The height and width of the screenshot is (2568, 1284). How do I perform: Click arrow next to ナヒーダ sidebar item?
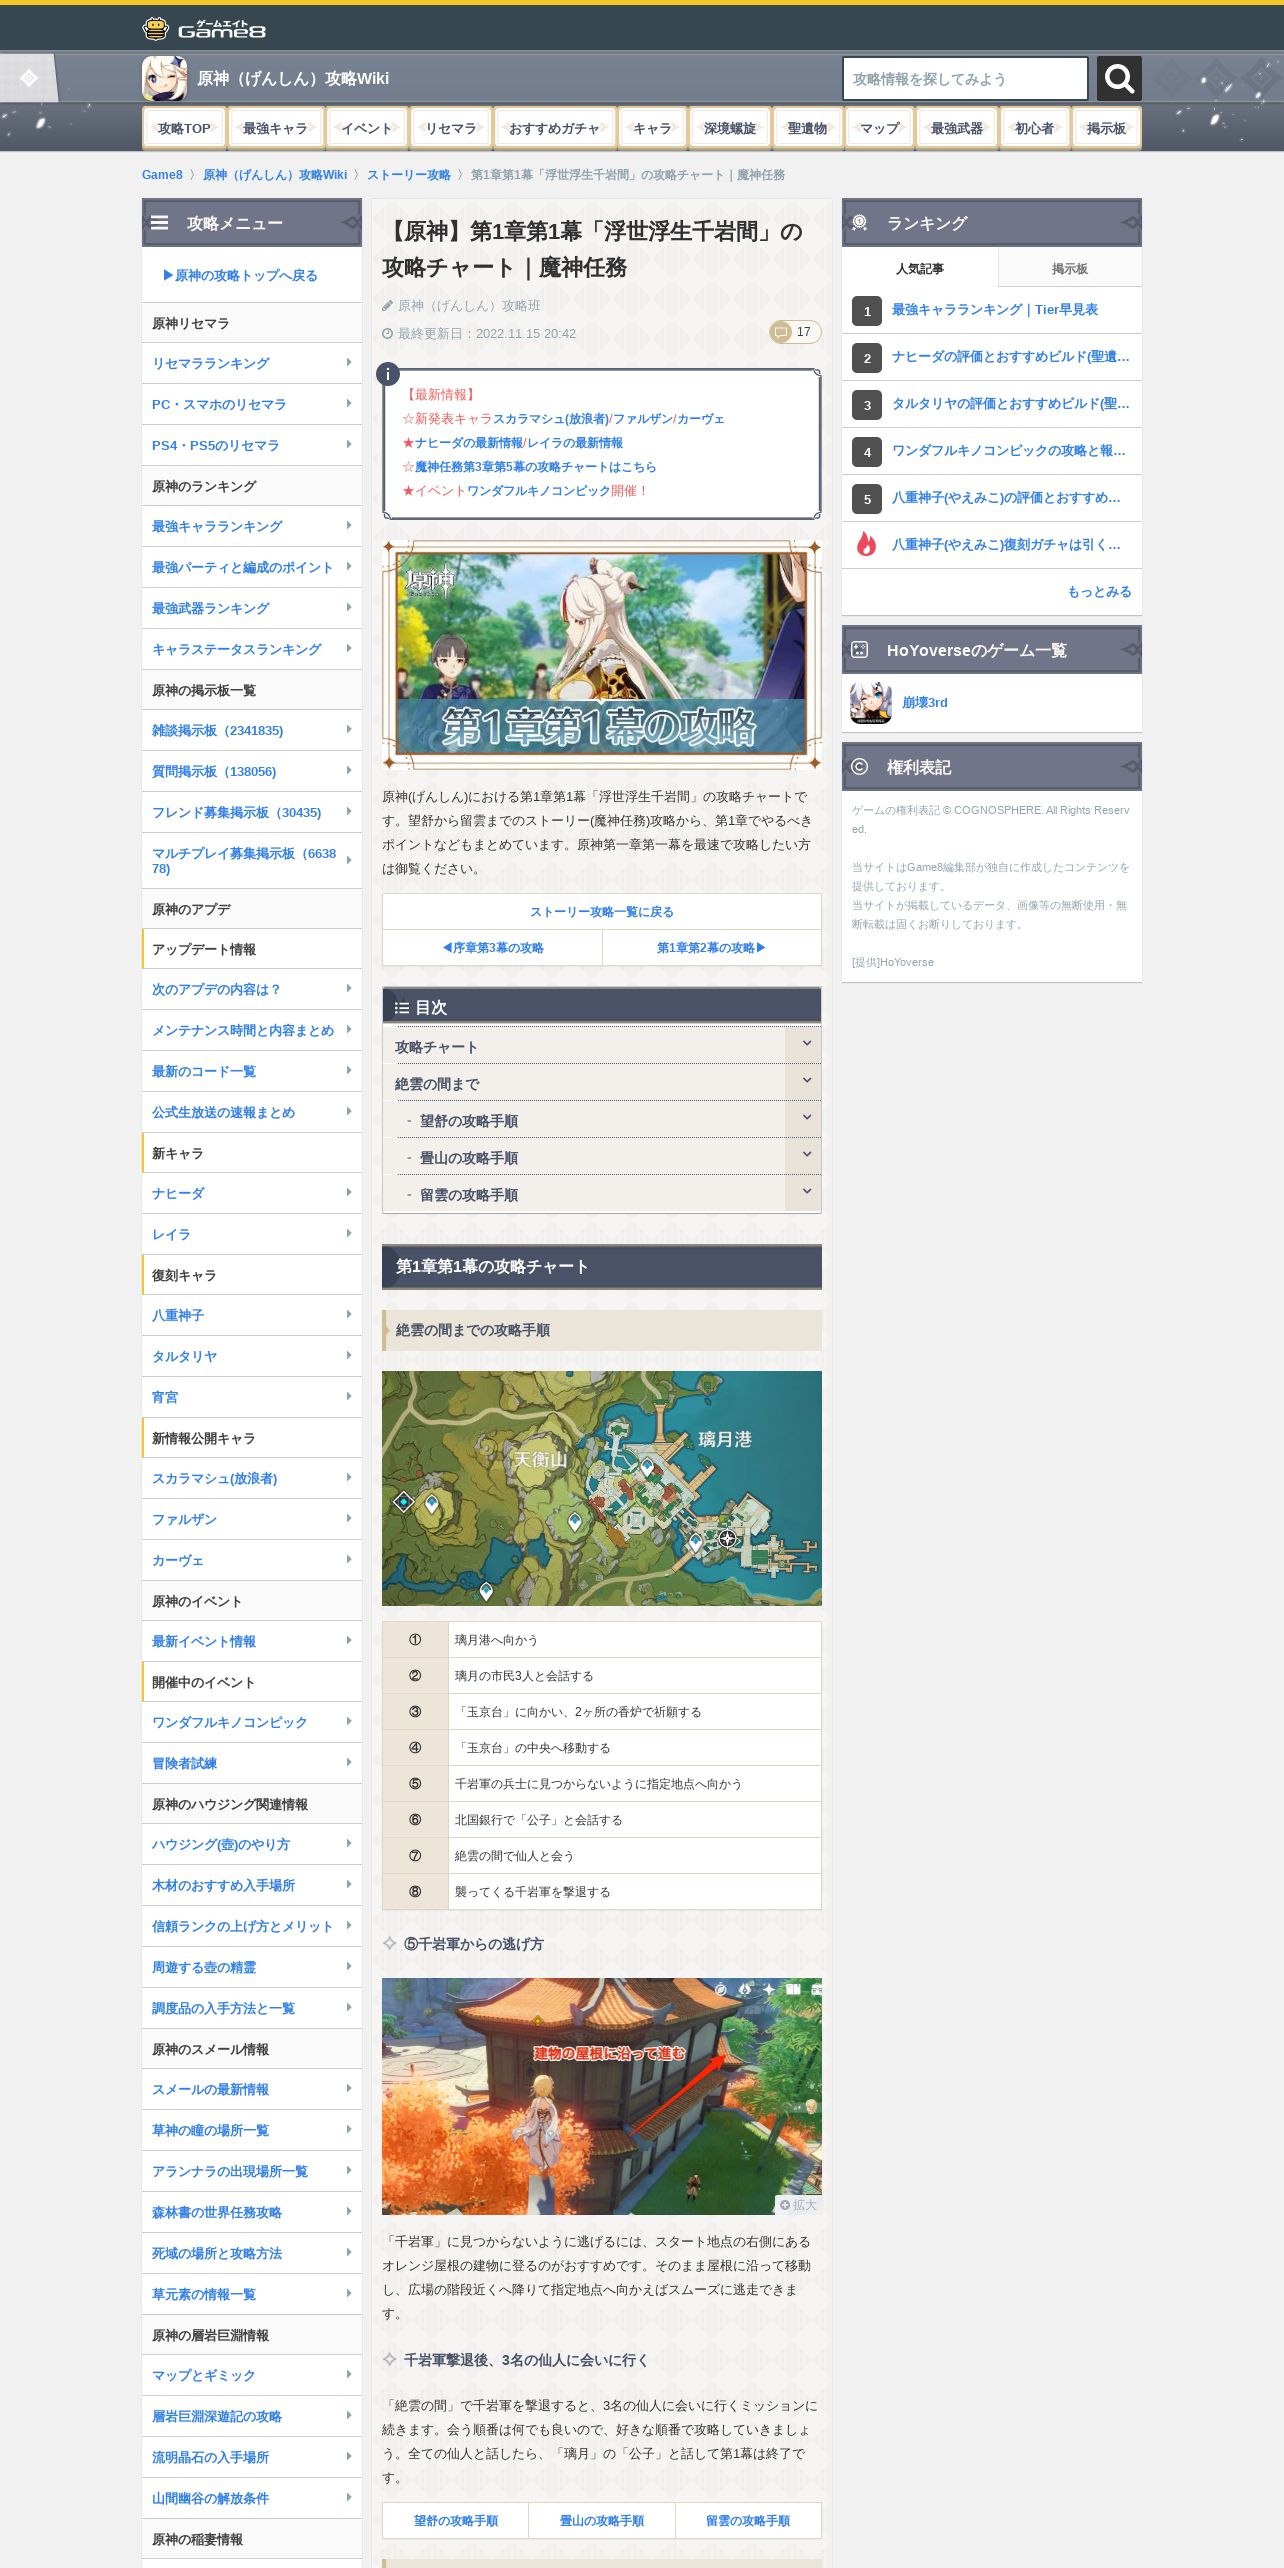tap(348, 1193)
